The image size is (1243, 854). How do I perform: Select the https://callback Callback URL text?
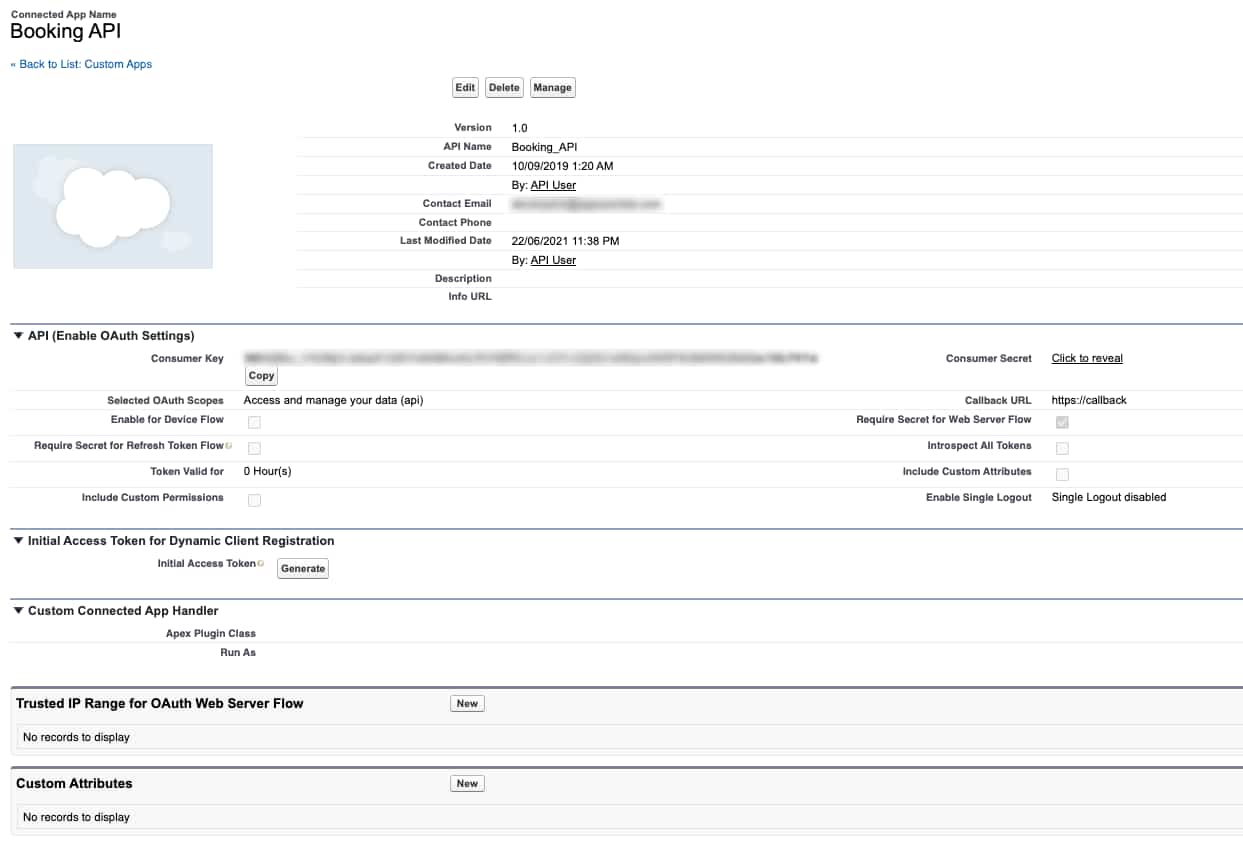(x=1089, y=400)
